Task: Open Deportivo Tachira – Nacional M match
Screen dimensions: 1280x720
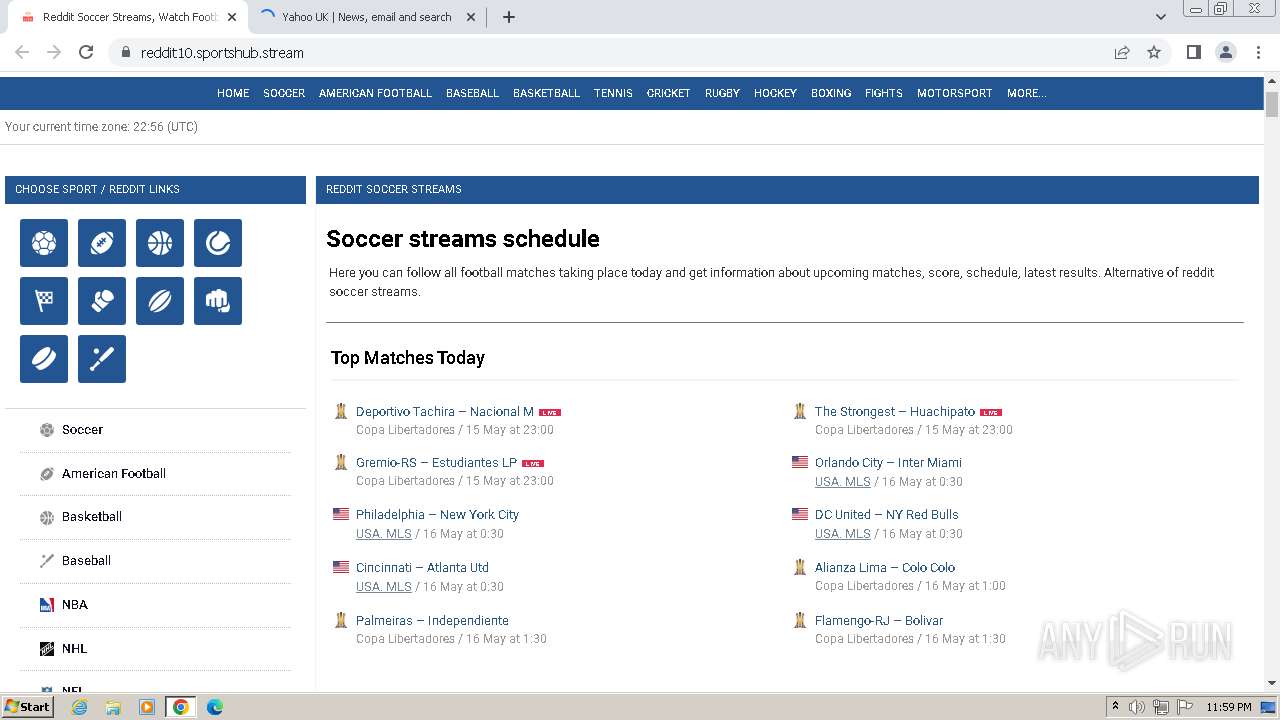Action: [445, 412]
